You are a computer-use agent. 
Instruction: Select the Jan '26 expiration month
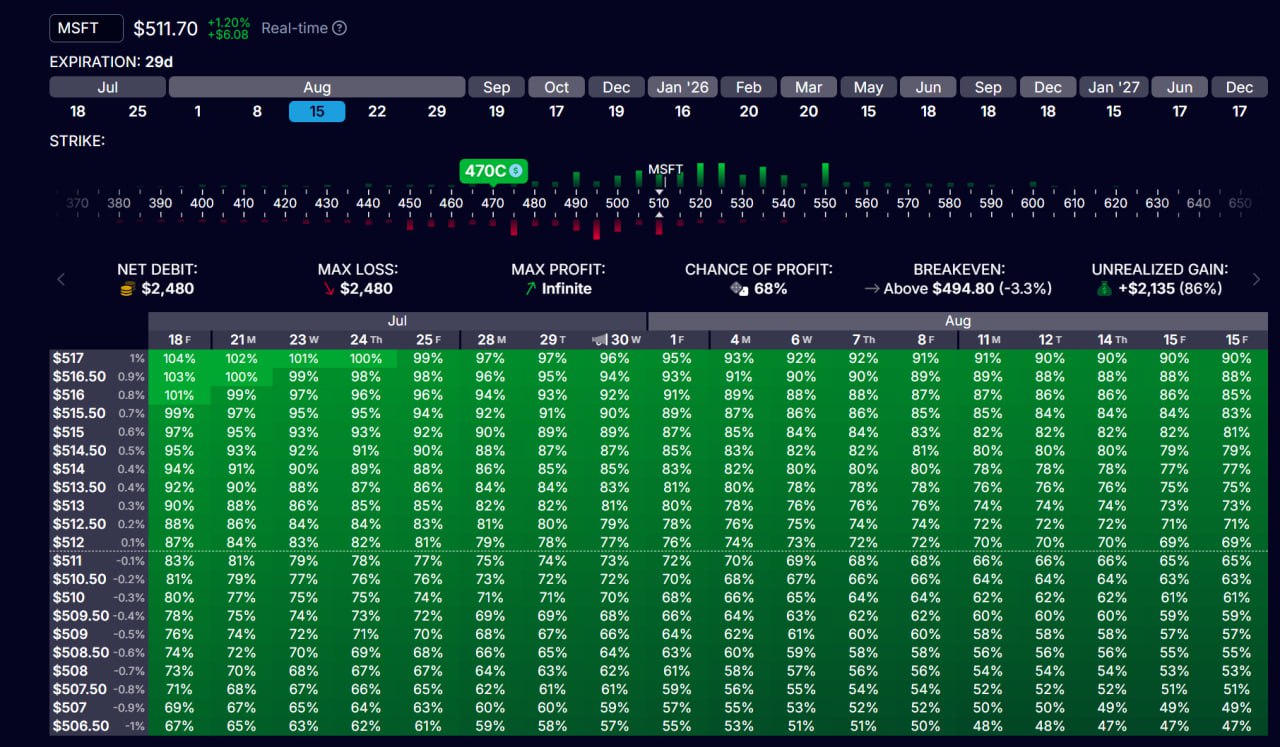pyautogui.click(x=682, y=87)
